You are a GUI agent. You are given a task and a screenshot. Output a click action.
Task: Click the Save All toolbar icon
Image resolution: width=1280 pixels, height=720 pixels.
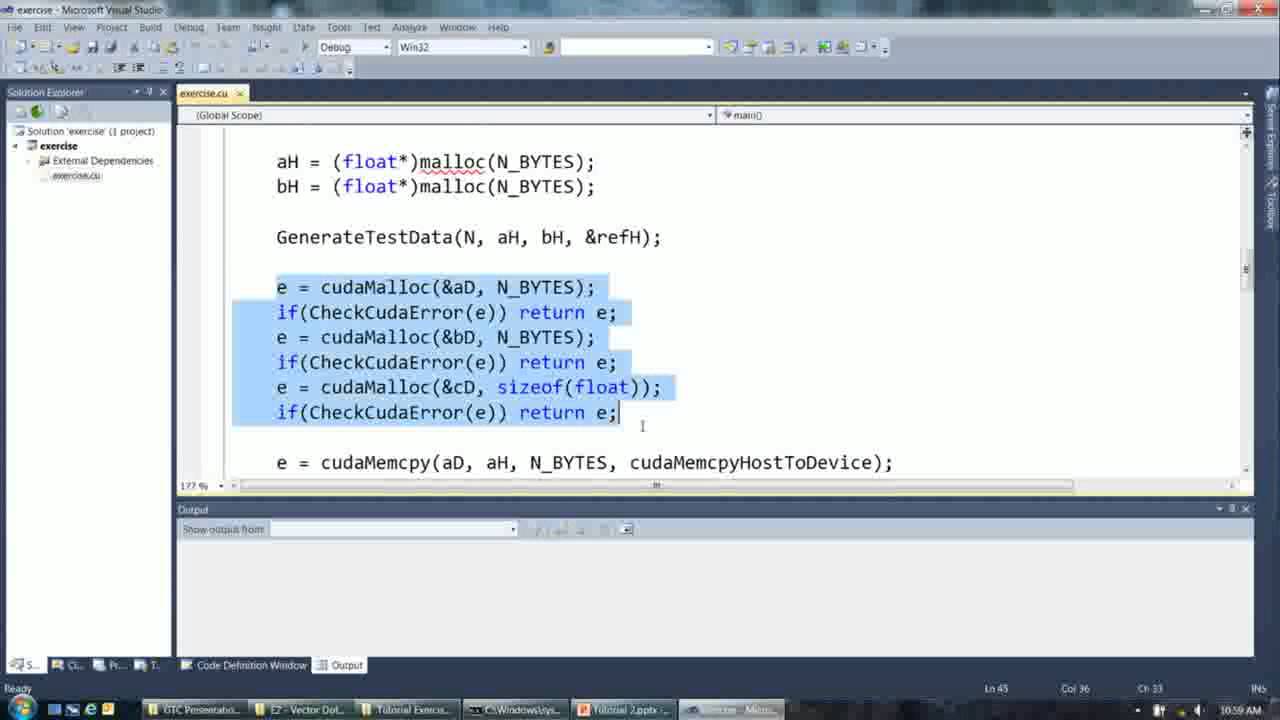pos(110,47)
